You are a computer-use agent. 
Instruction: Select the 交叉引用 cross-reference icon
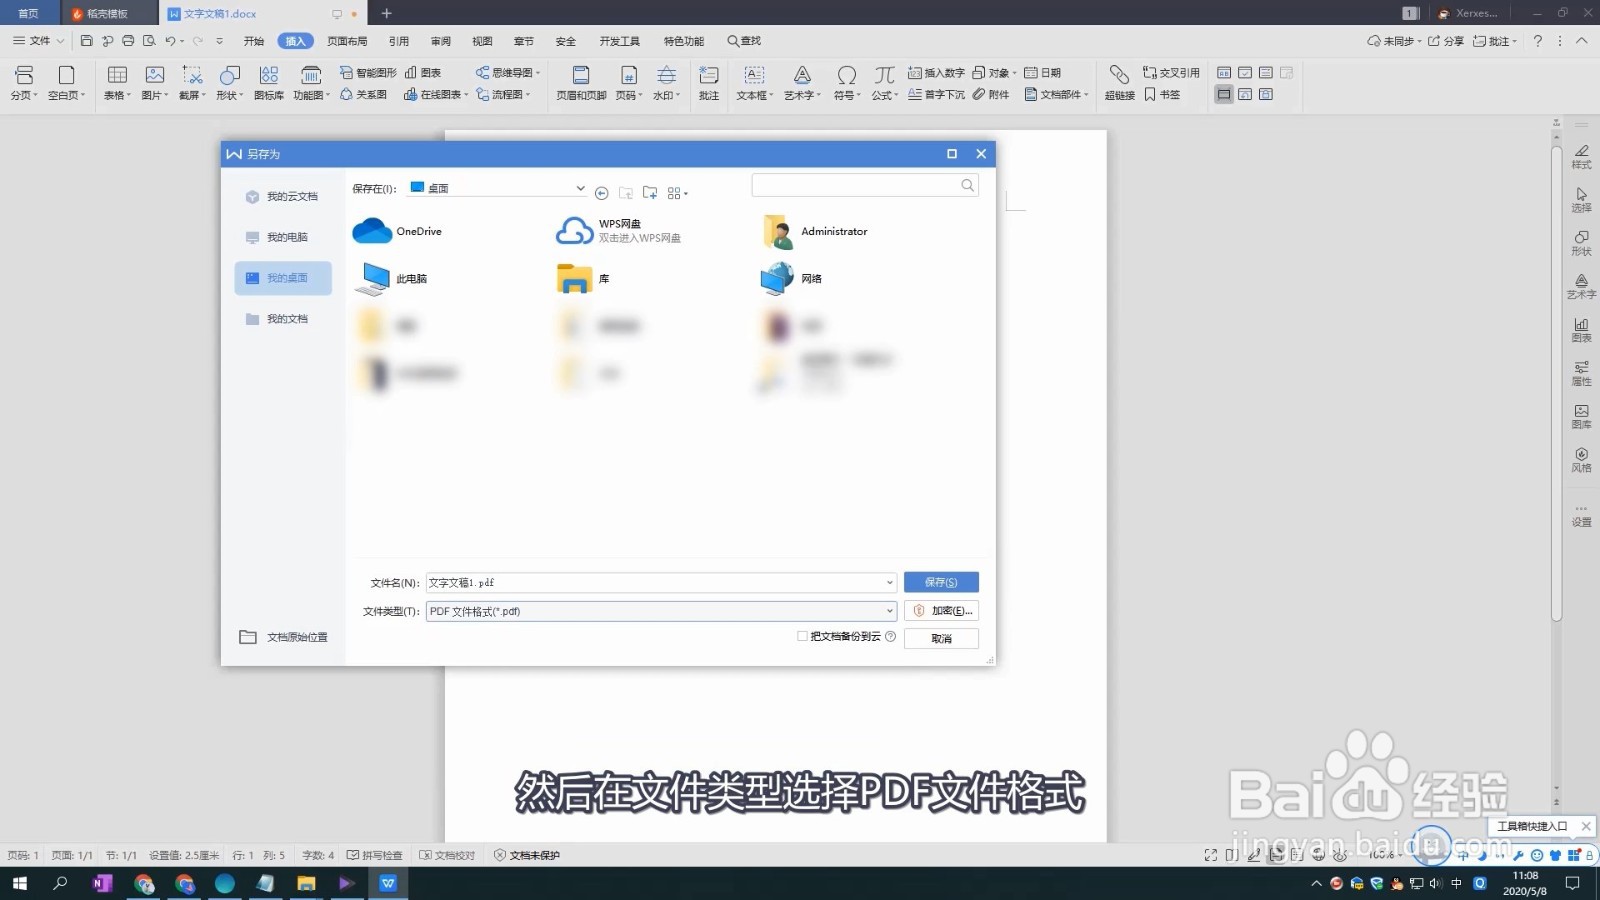pos(1170,72)
